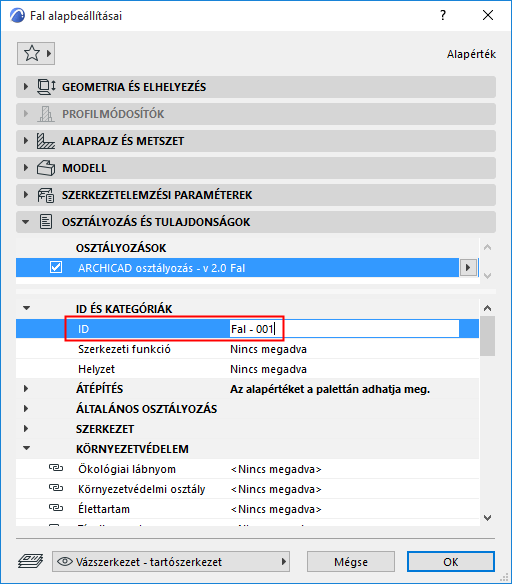Uncheck the ARCHICAD osztályozás checkbox
This screenshot has height=584, width=512.
point(56,267)
